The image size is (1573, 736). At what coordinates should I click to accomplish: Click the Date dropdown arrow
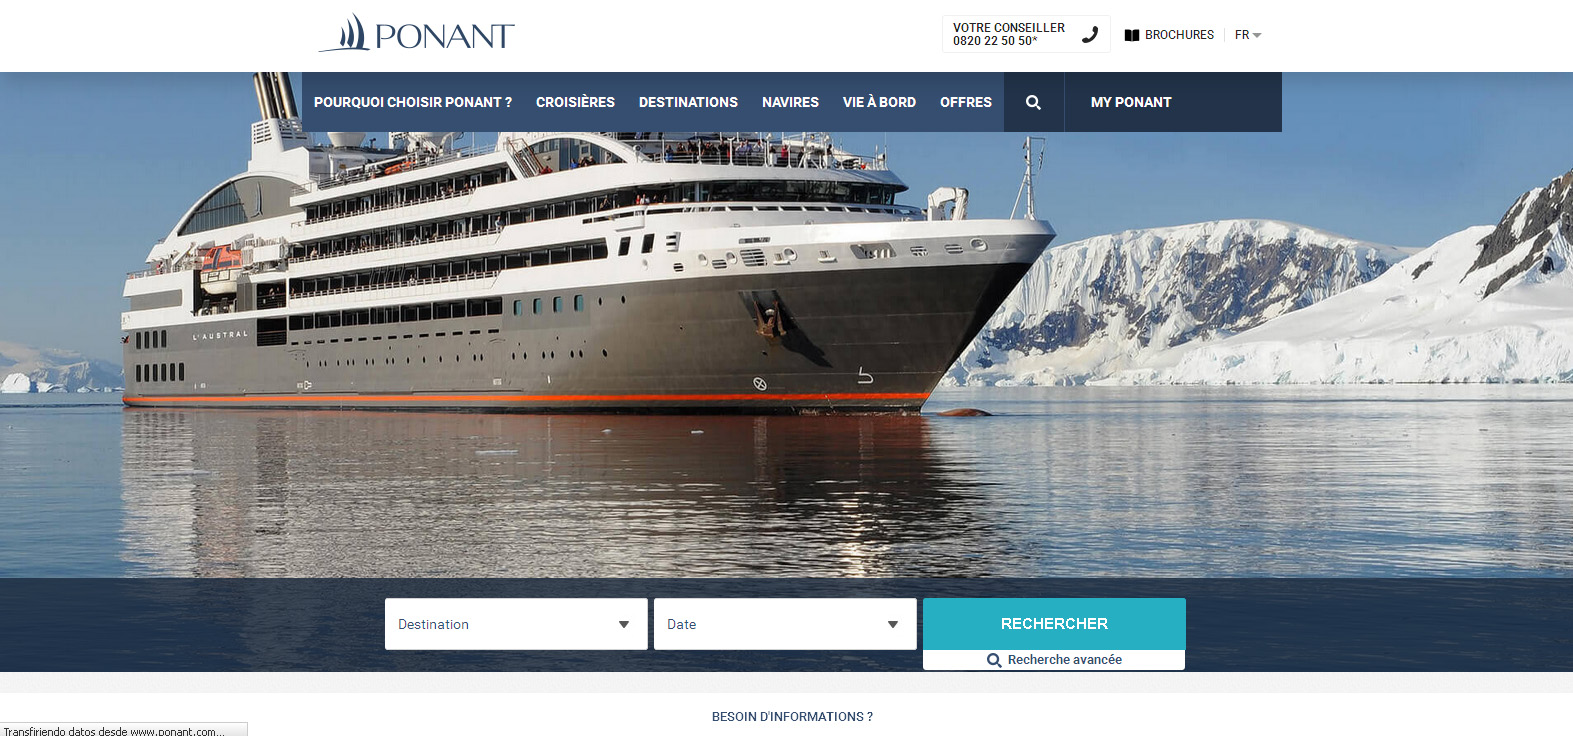(x=893, y=625)
